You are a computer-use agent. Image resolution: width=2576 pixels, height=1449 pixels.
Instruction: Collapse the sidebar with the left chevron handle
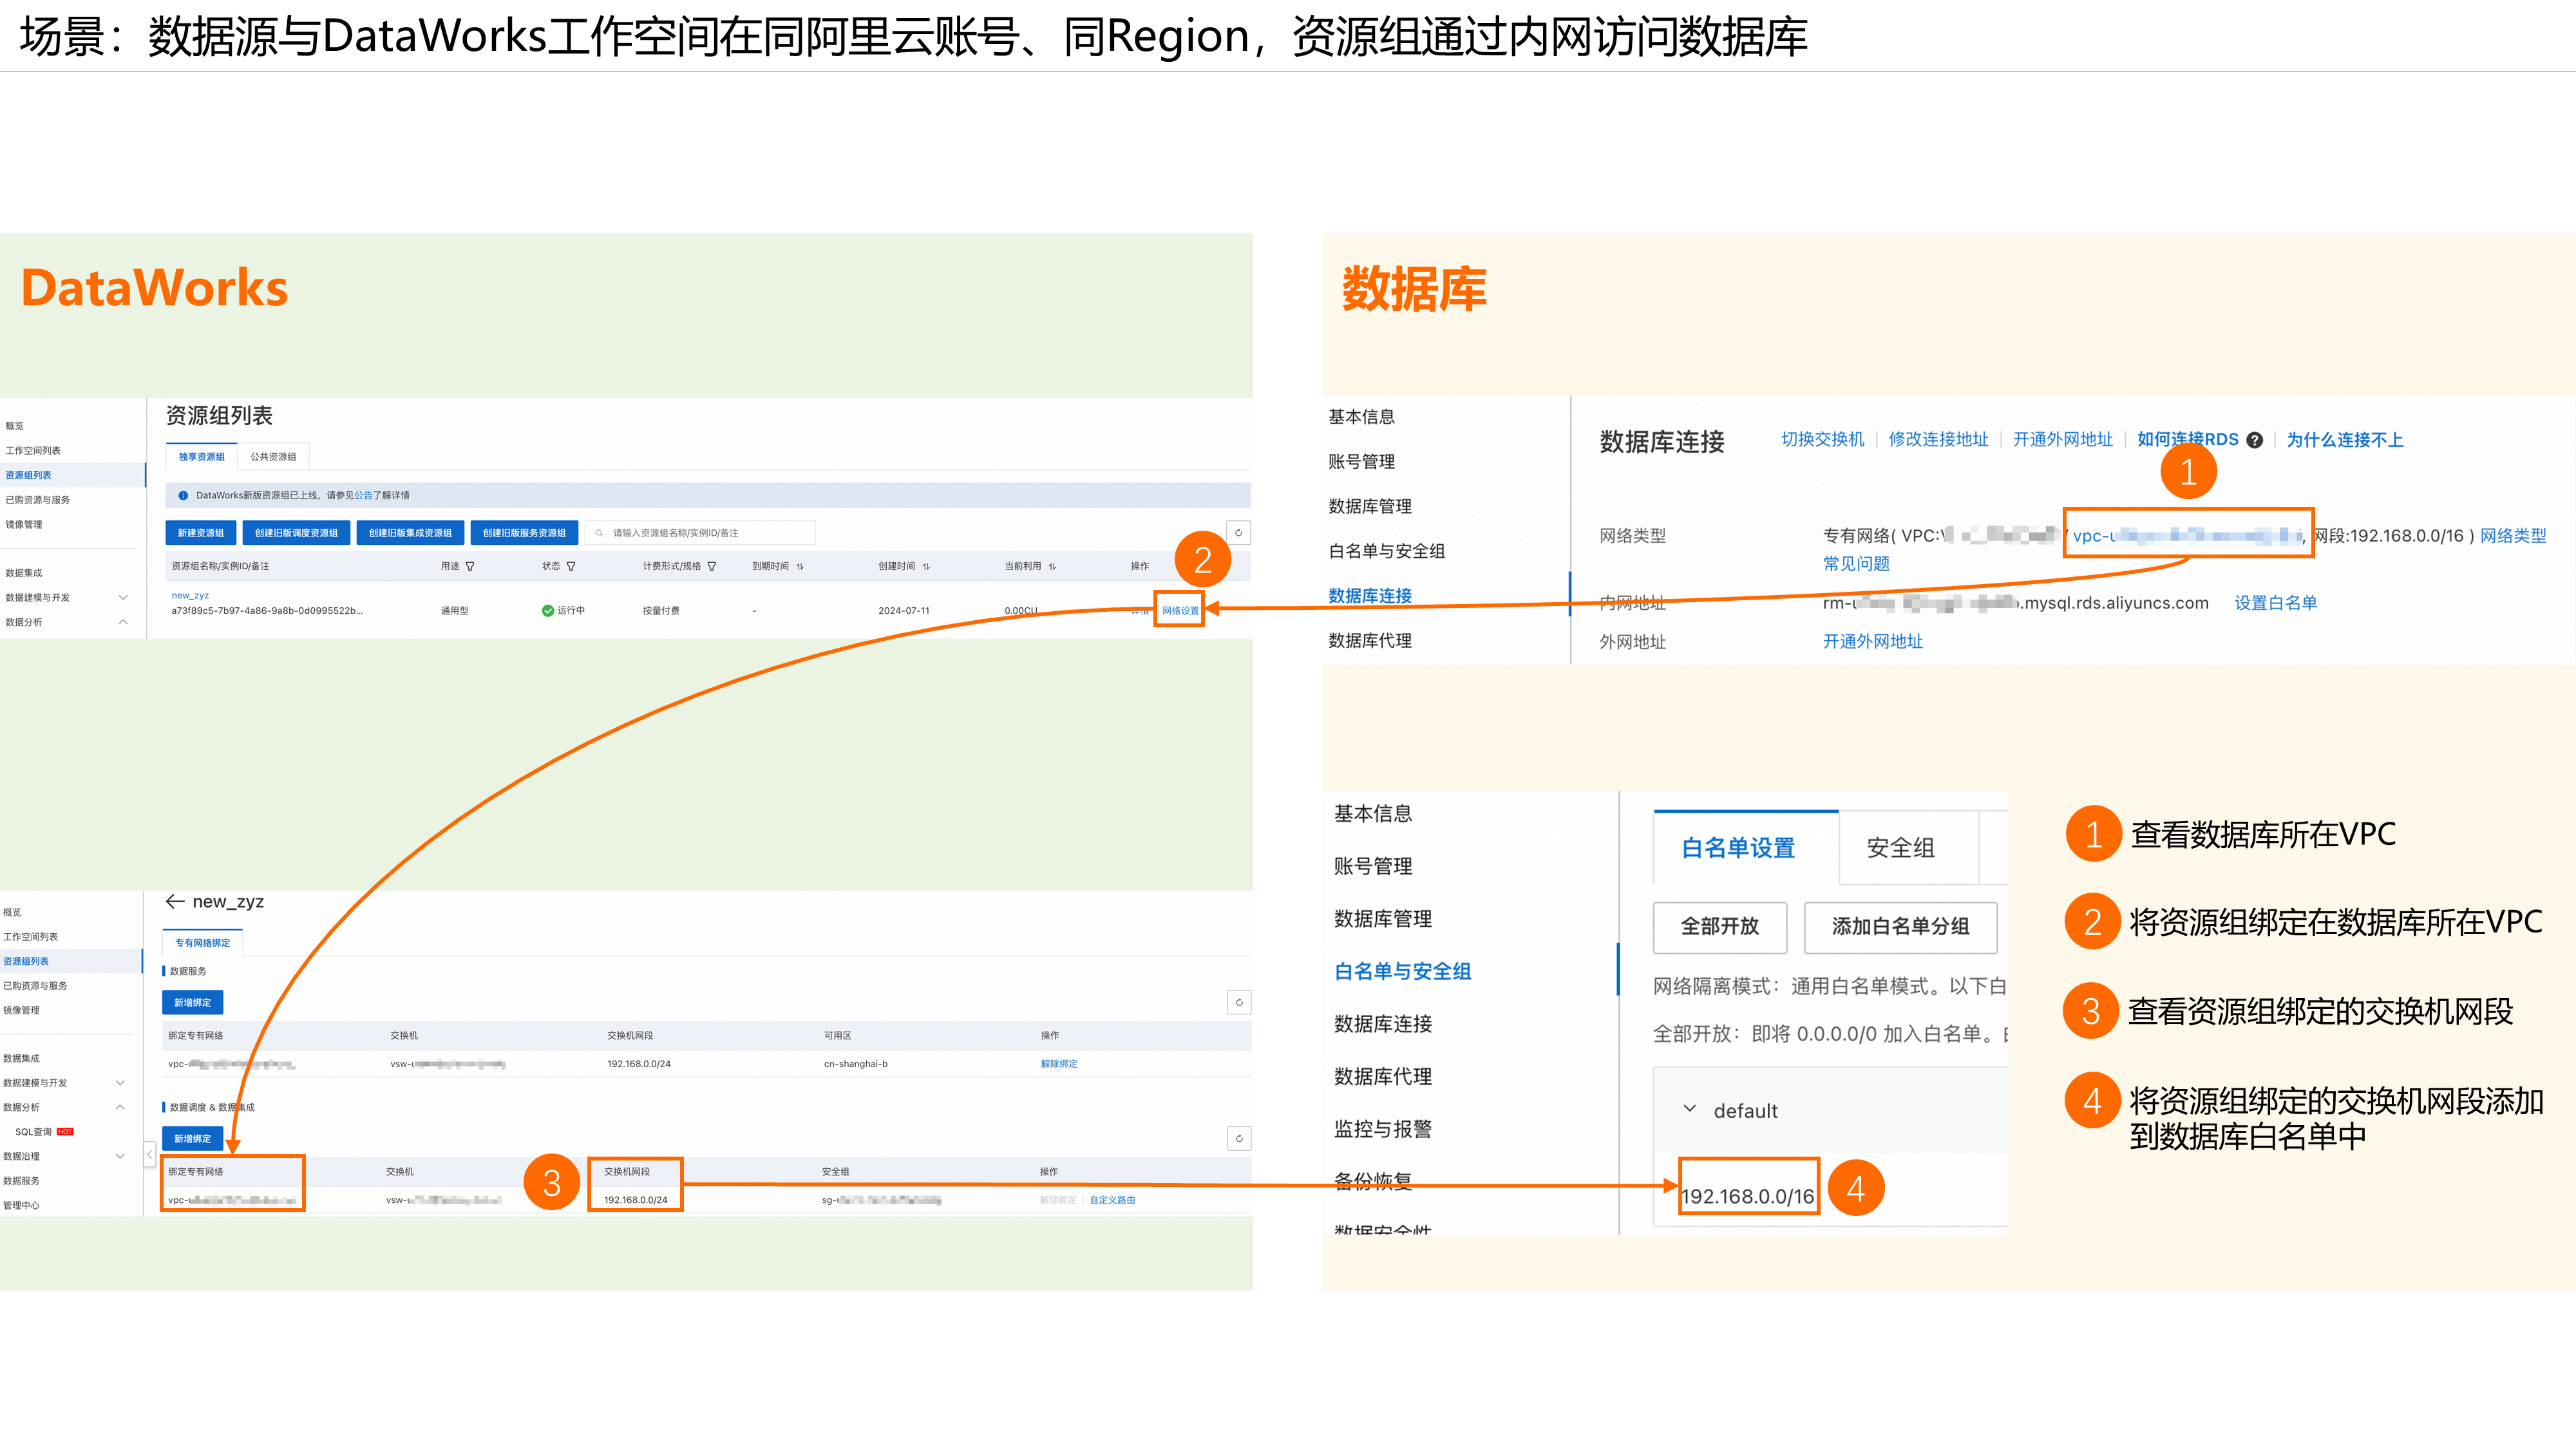tap(149, 1155)
